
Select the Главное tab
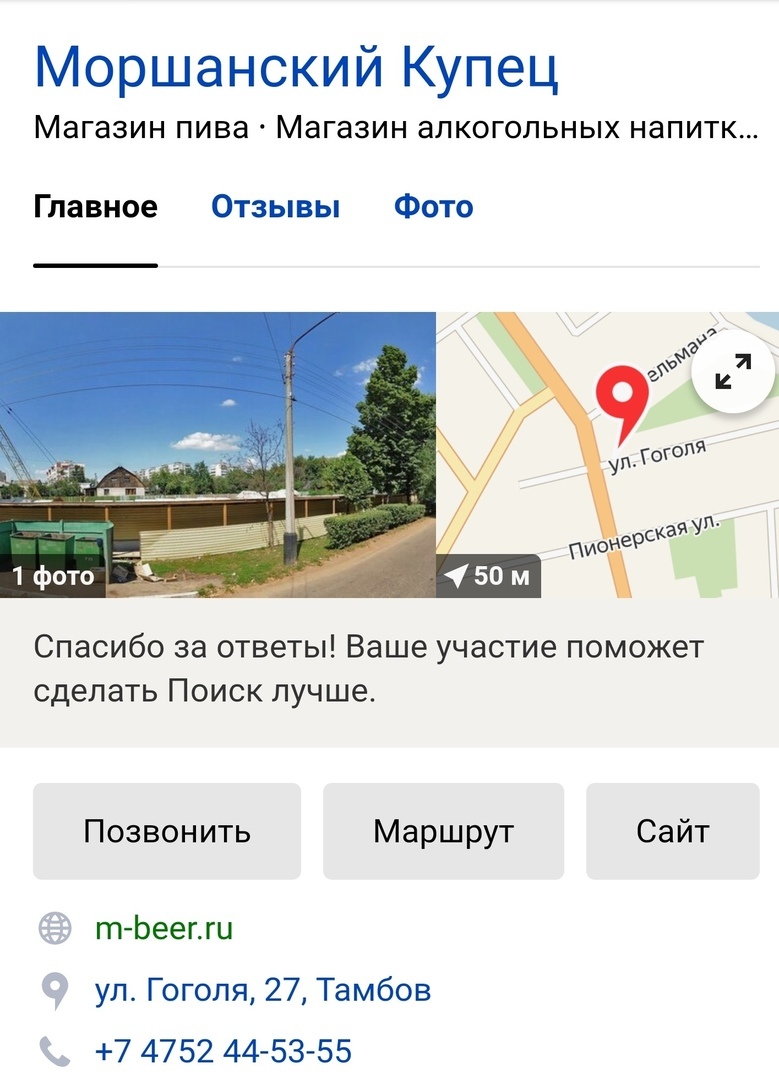tap(96, 207)
